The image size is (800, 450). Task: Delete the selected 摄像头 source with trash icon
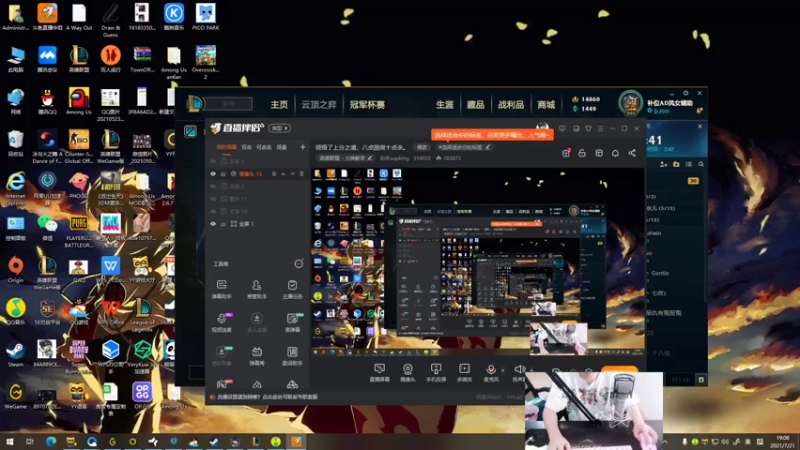pyautogui.click(x=301, y=174)
